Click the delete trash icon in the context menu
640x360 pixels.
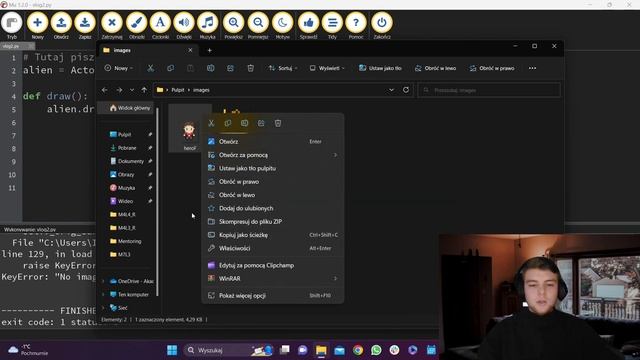click(278, 123)
